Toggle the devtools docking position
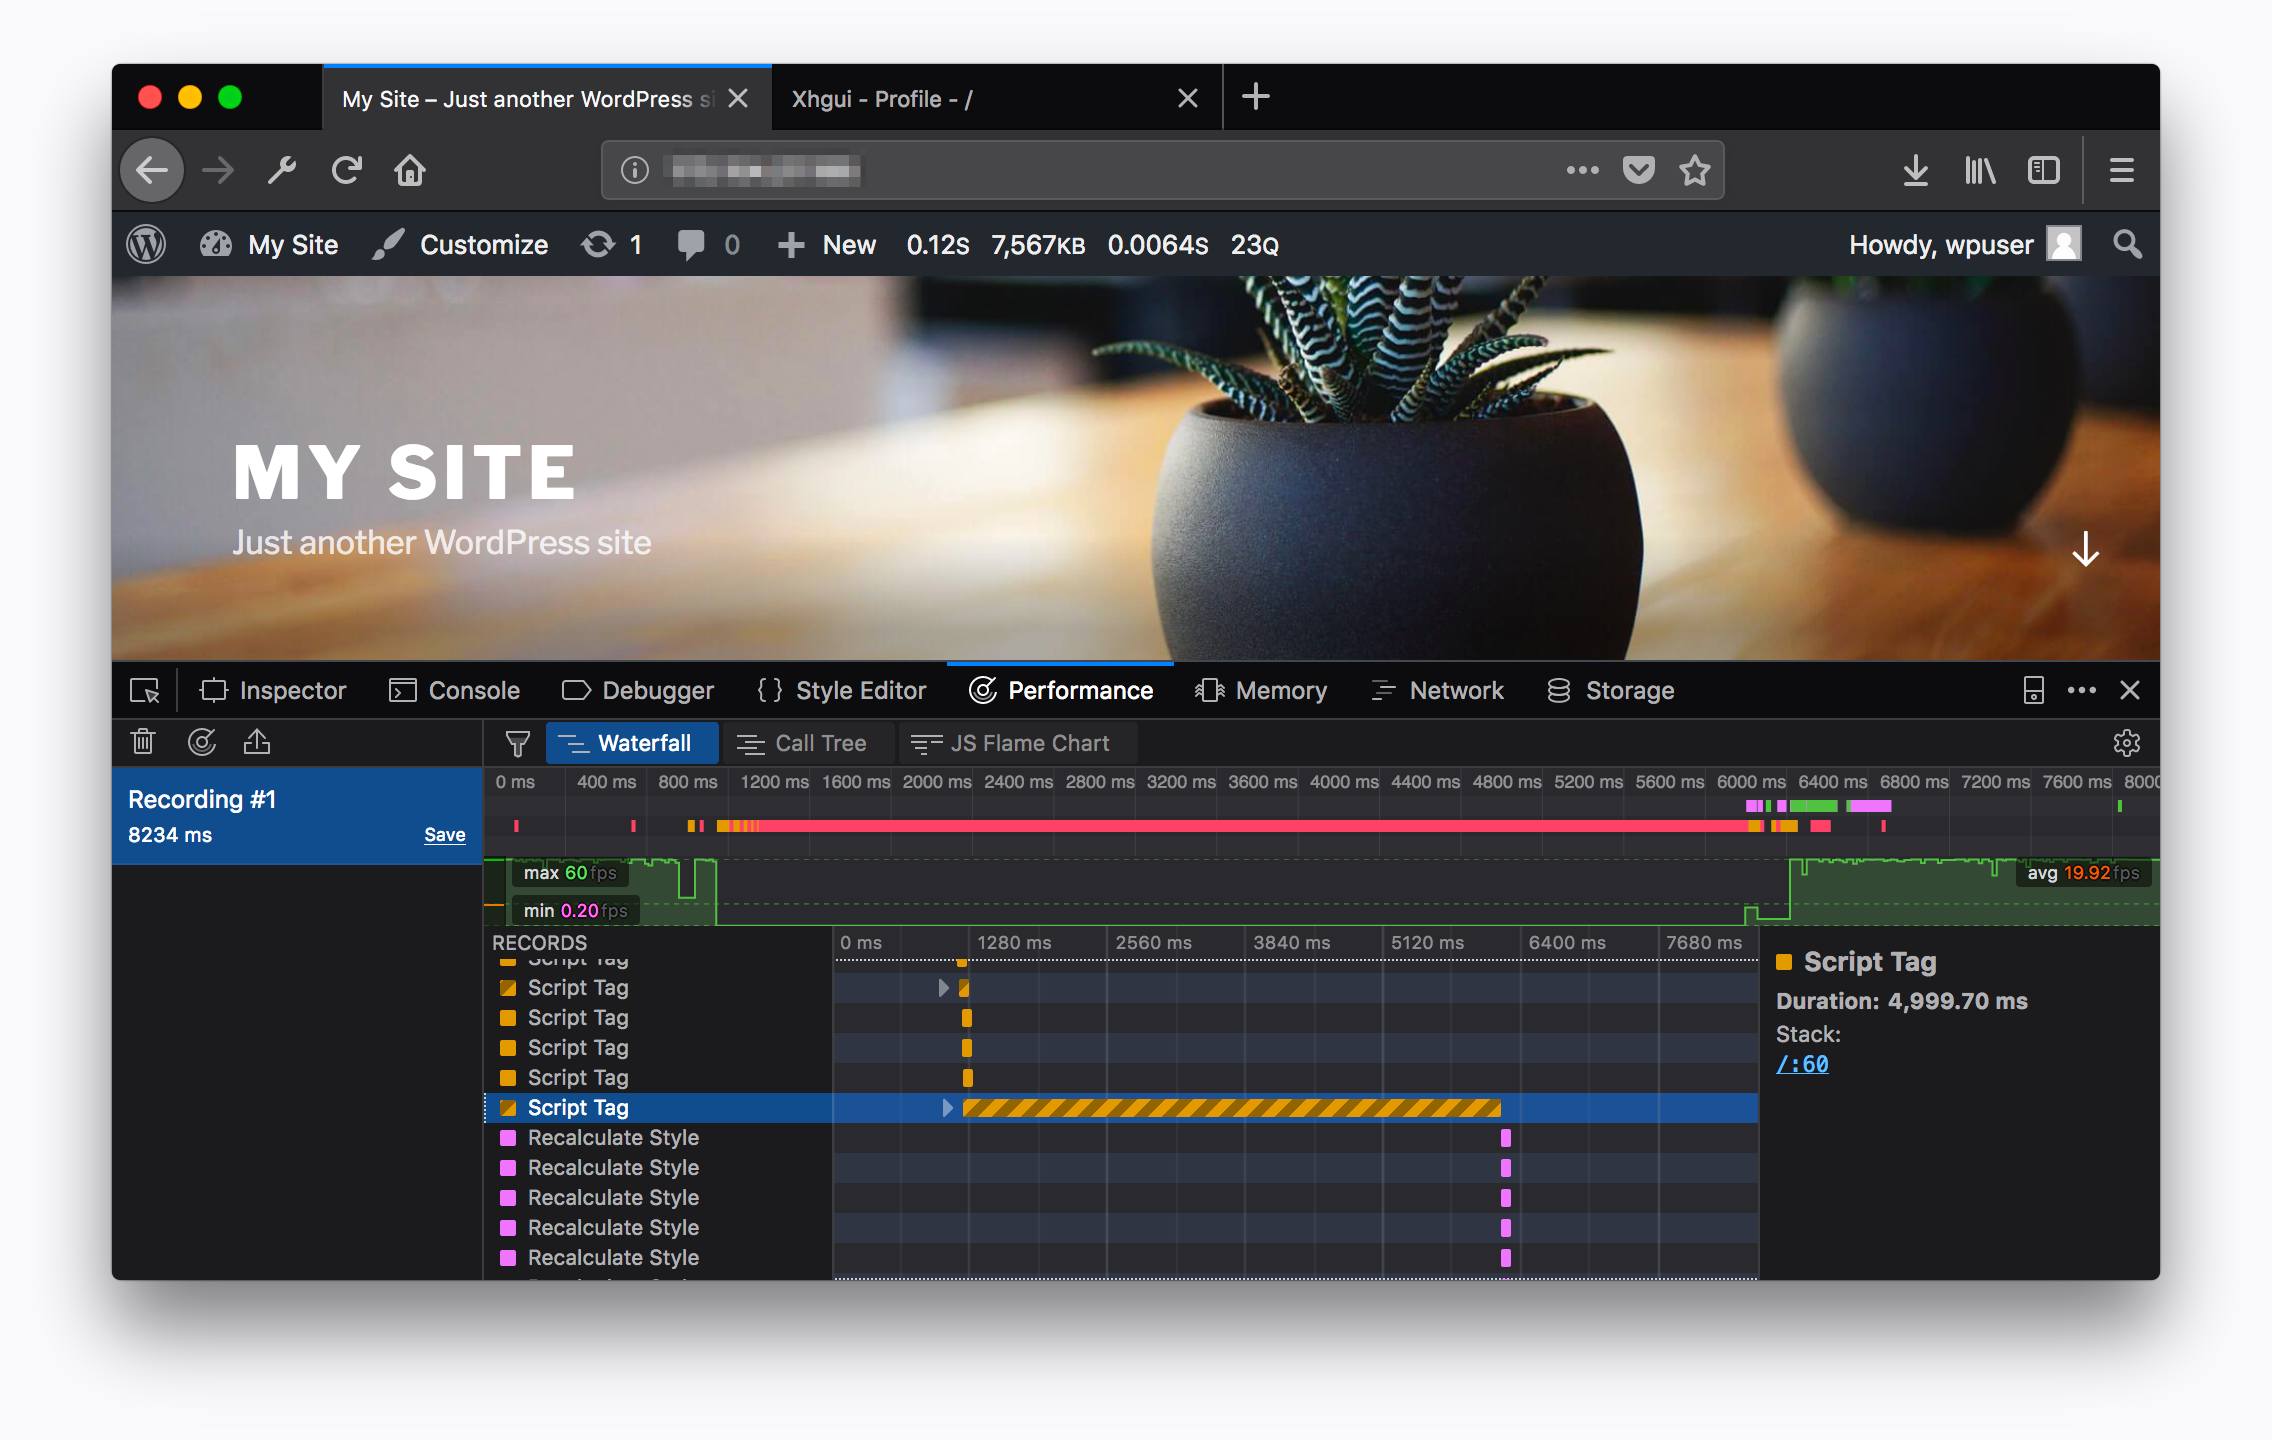This screenshot has height=1440, width=2272. [2035, 690]
